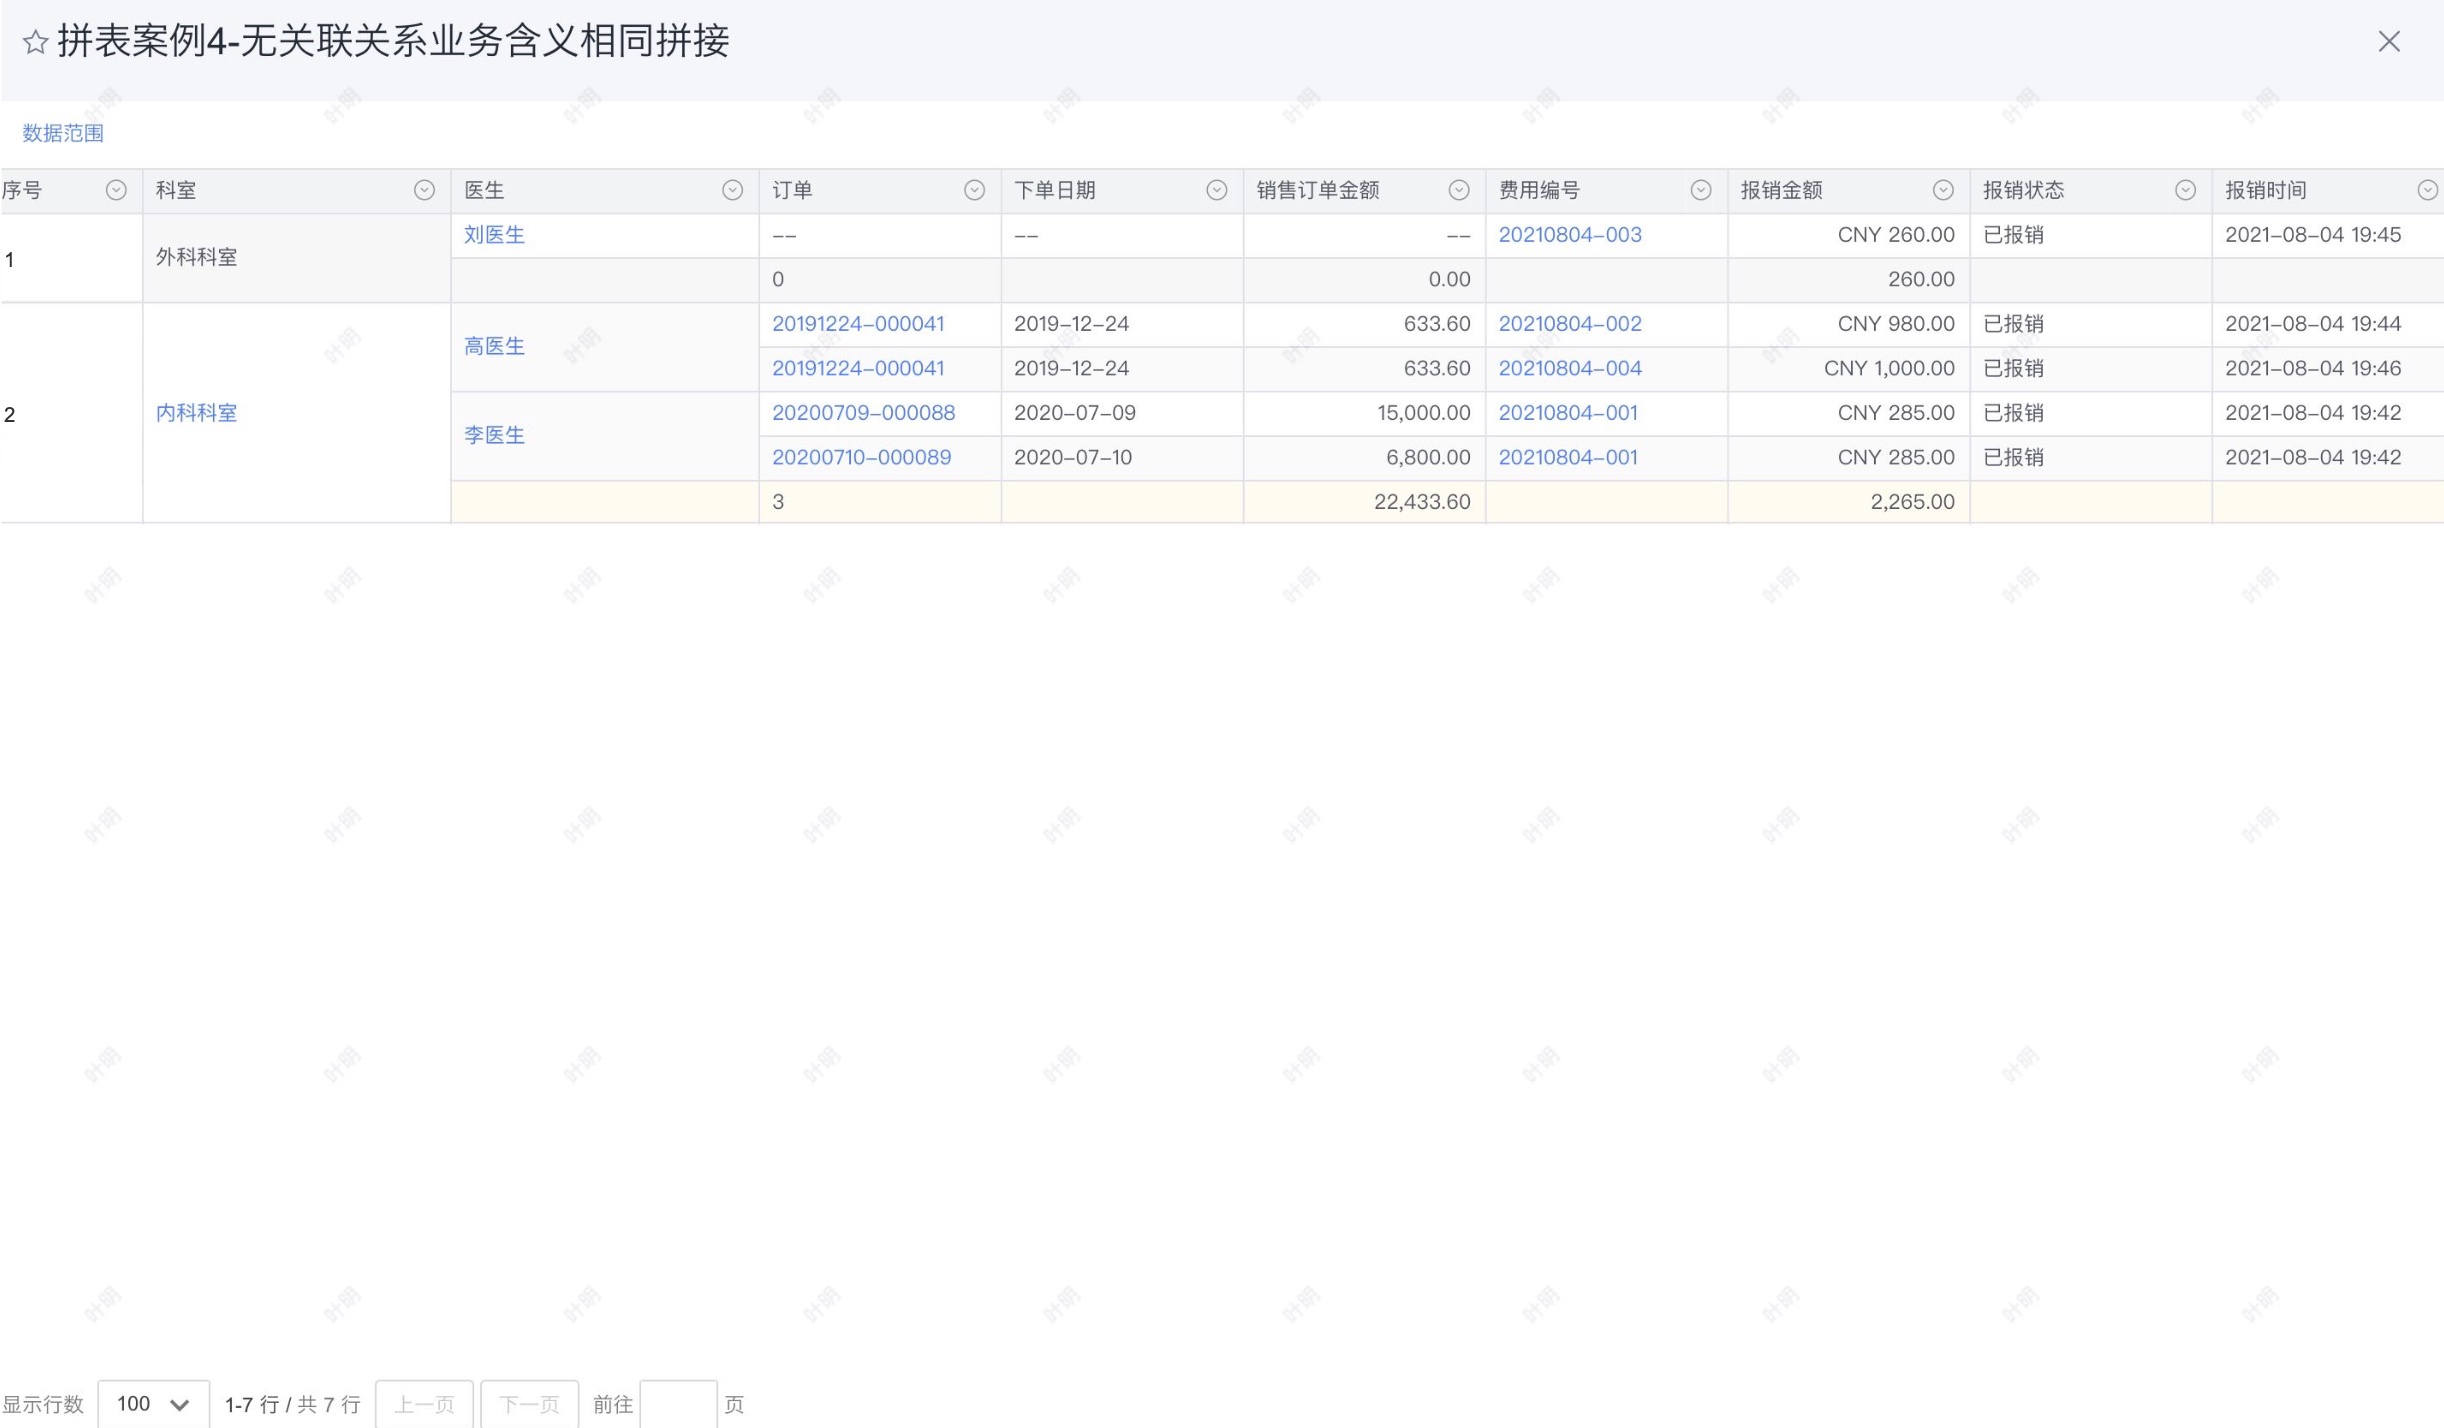Expand the 报销金额 column filter dropdown
Viewport: 2444px width, 1428px height.
(1942, 189)
